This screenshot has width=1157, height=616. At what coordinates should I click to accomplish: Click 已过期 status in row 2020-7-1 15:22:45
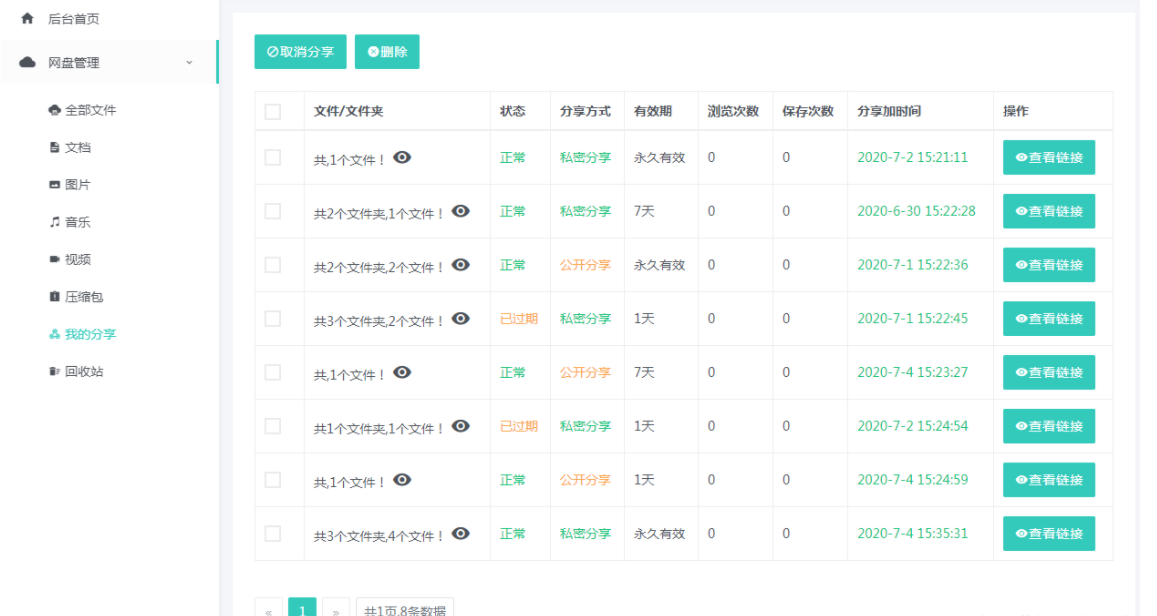(x=519, y=319)
